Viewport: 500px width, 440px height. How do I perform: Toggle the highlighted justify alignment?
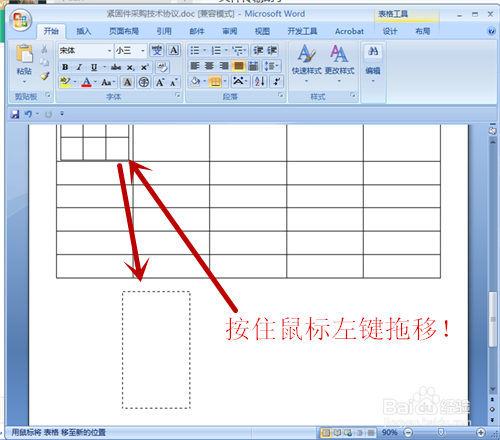pos(239,66)
